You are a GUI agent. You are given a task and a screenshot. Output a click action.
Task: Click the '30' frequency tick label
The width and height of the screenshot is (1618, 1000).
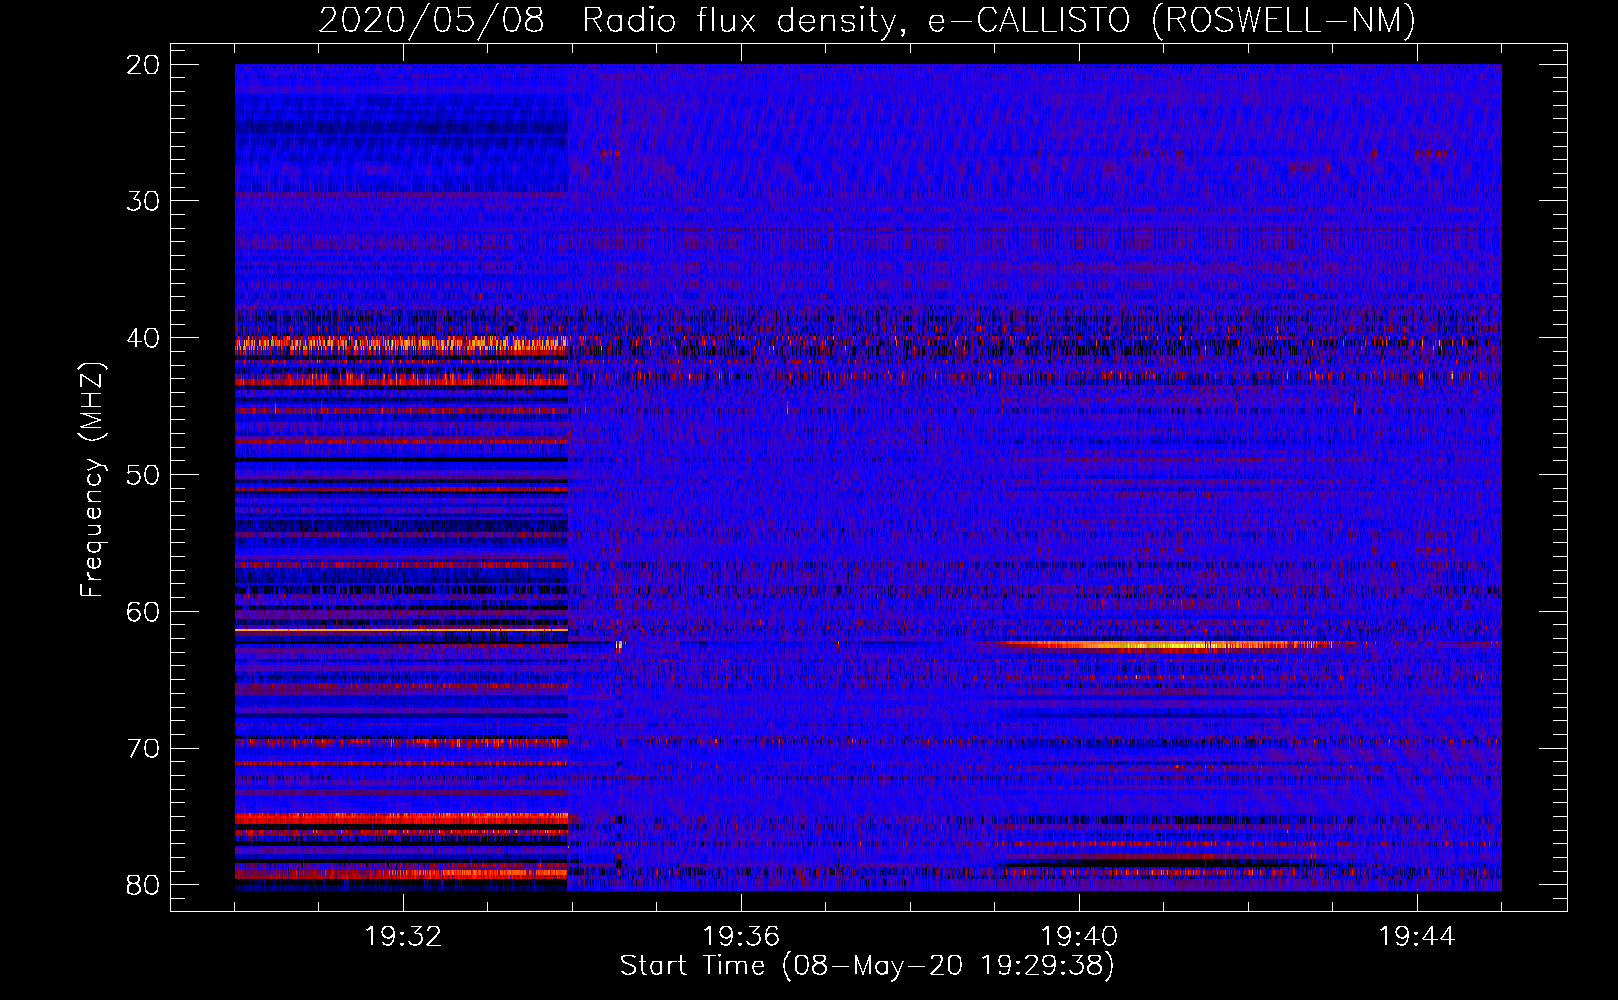pos(143,202)
